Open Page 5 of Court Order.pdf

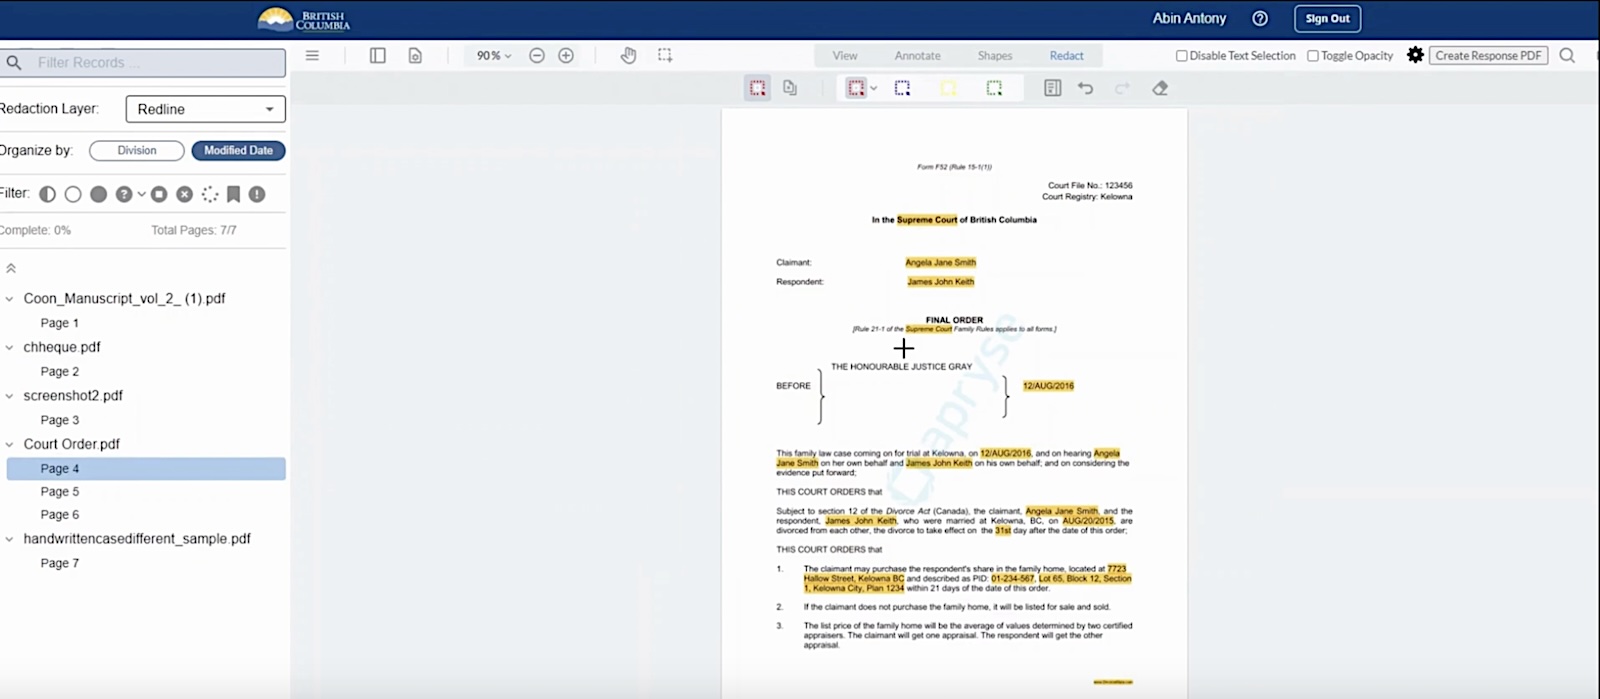click(x=59, y=491)
